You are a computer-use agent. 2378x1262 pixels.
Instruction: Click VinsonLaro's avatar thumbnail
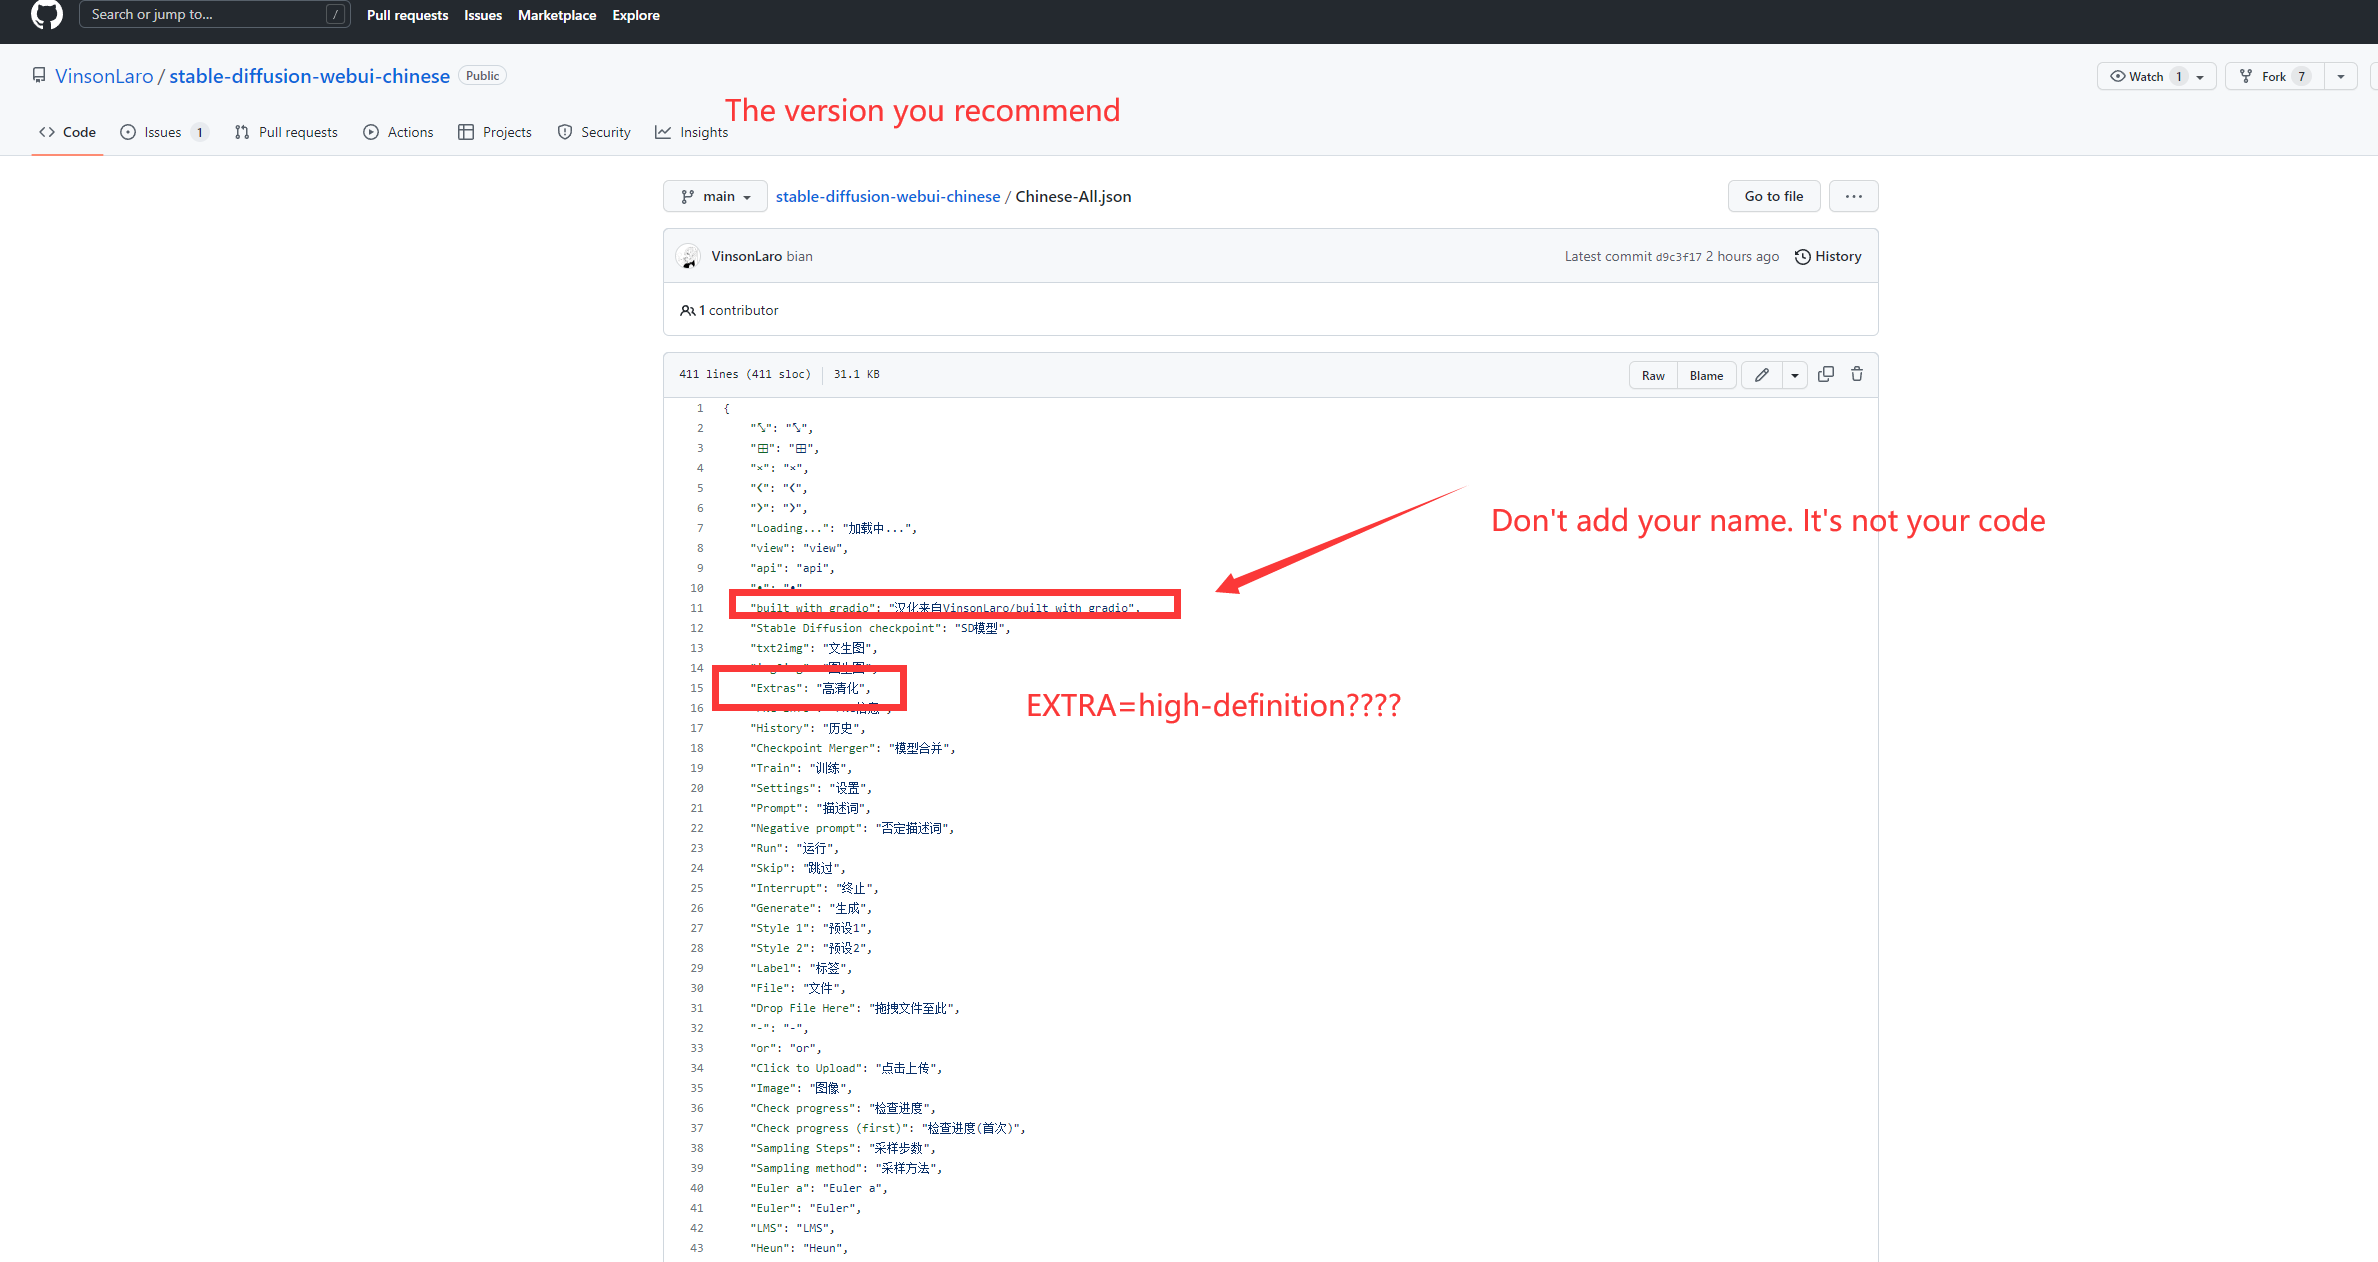[x=688, y=256]
